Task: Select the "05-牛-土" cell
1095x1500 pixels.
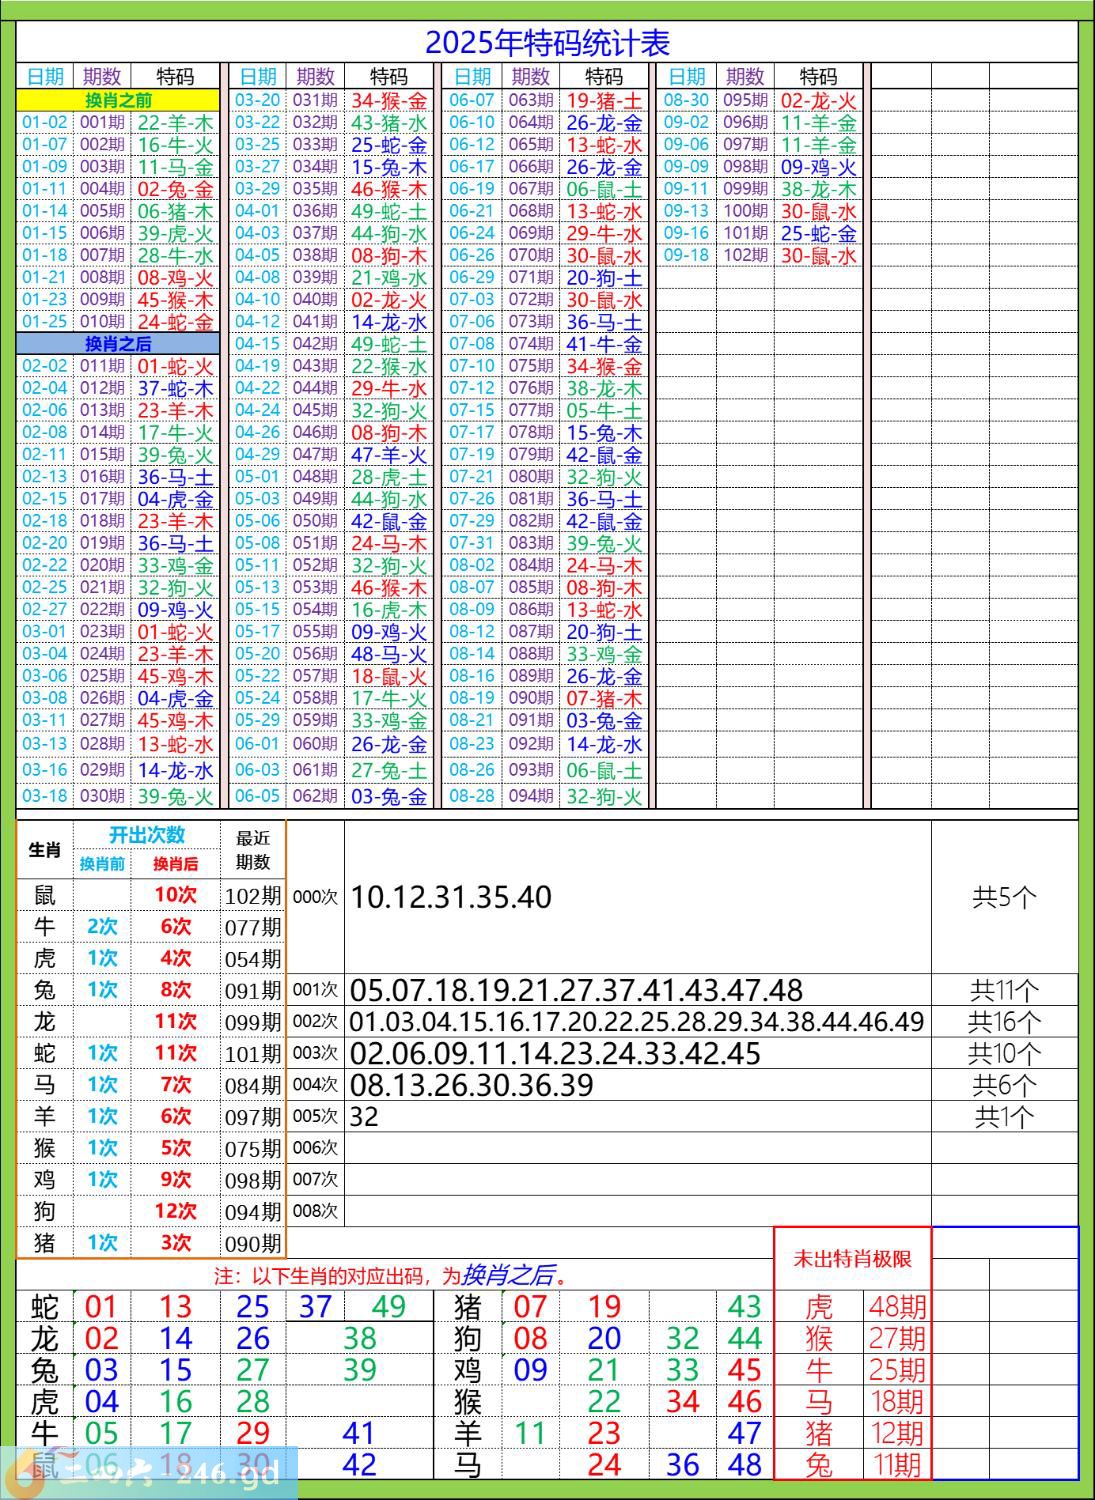Action: click(604, 410)
